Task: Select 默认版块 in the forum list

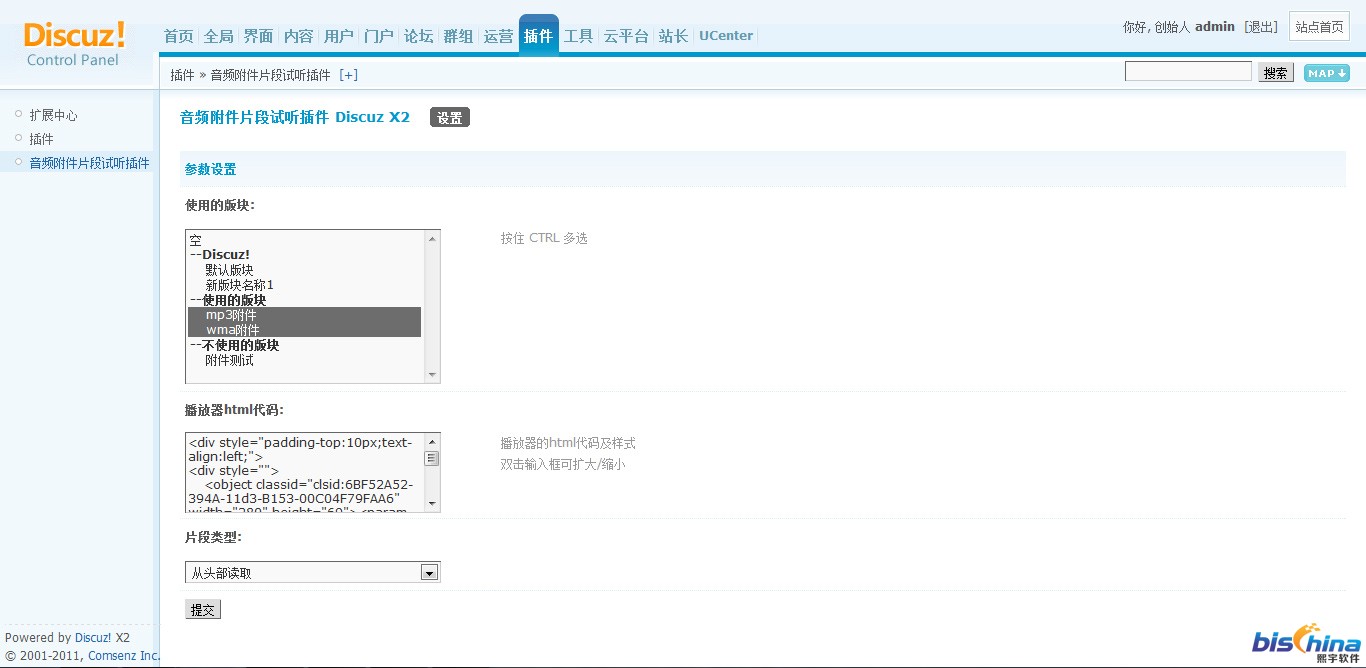Action: (x=305, y=270)
